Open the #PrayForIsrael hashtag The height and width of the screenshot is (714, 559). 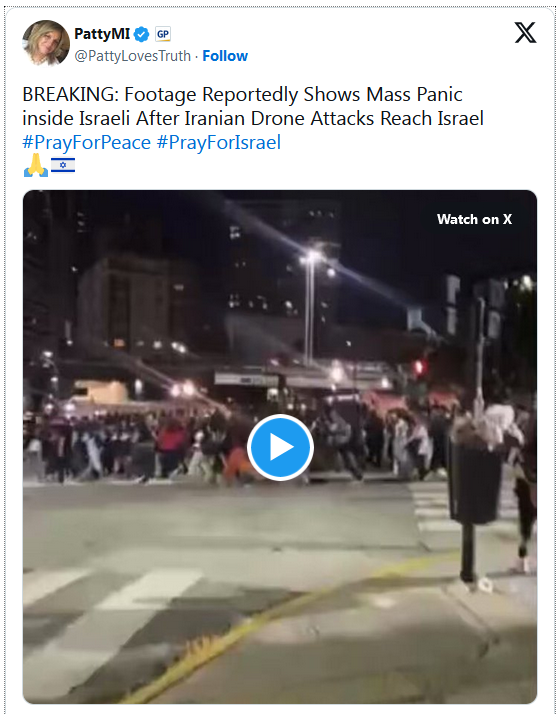tap(219, 143)
